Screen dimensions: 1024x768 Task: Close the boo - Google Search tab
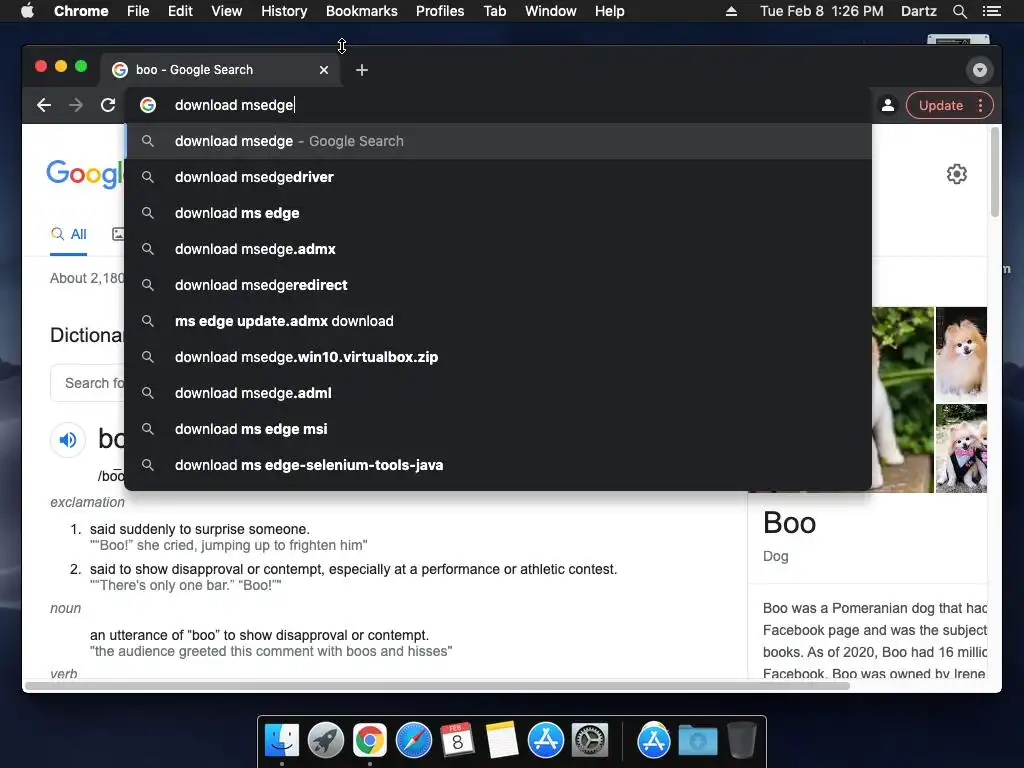point(324,70)
